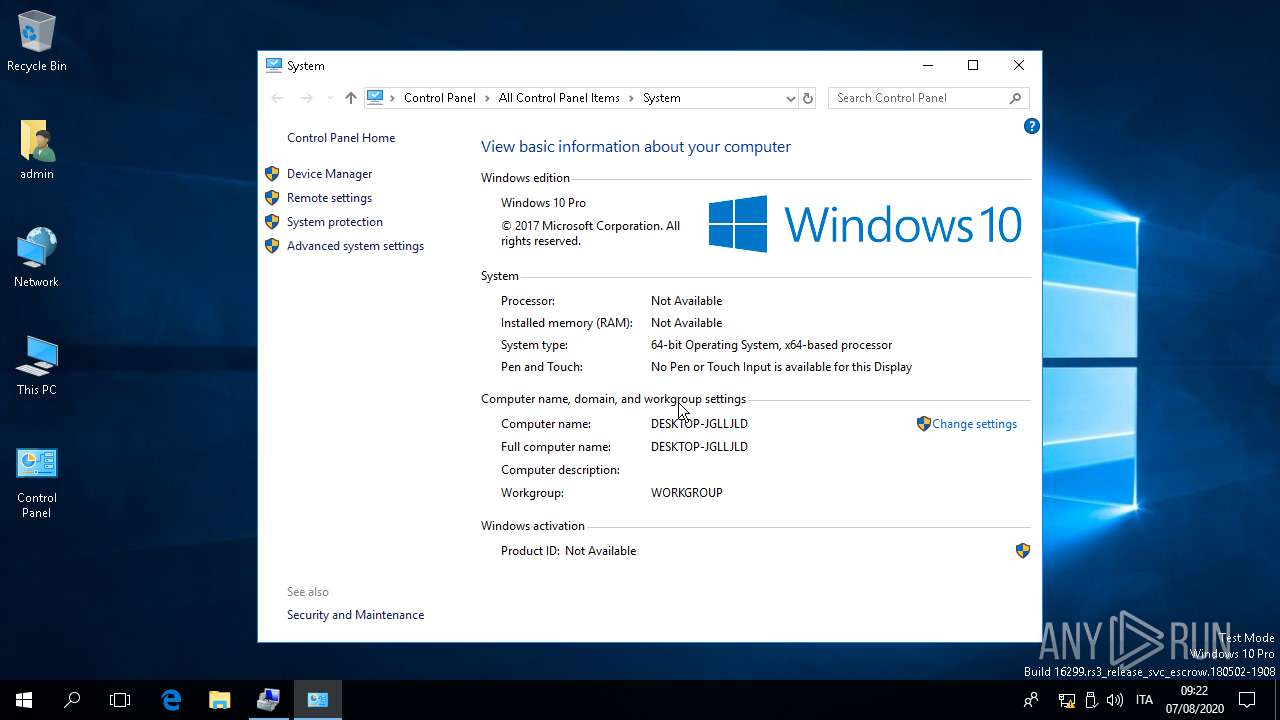Image resolution: width=1280 pixels, height=720 pixels.
Task: Click the taskbar clock 09:22
Action: [x=1194, y=700]
